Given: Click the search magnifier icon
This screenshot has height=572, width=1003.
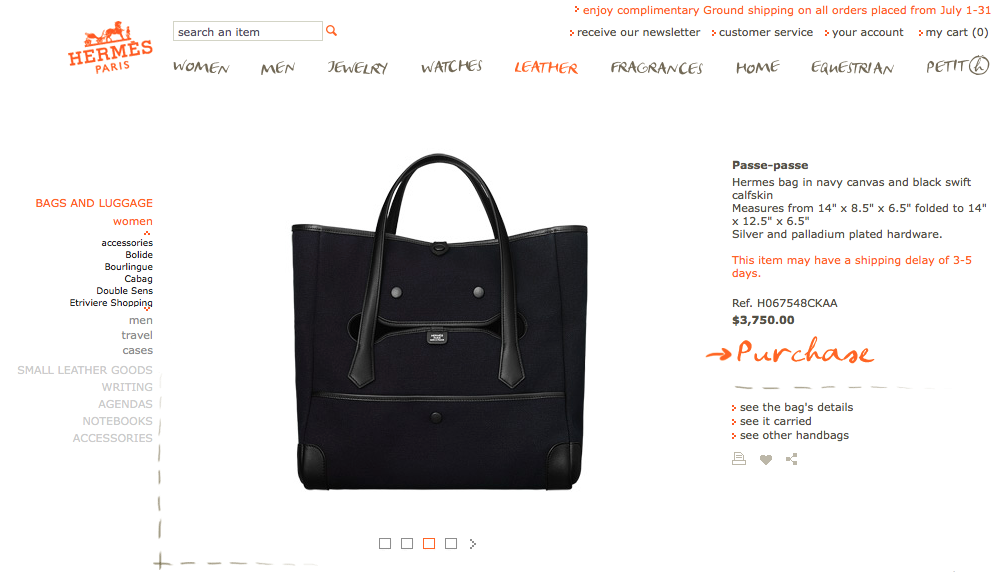Looking at the screenshot, I should 331,31.
